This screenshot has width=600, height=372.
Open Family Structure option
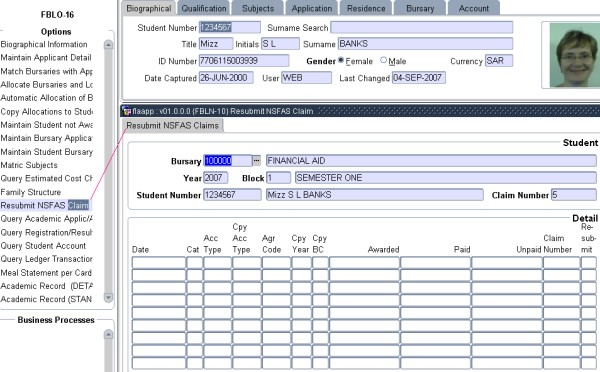coord(31,192)
